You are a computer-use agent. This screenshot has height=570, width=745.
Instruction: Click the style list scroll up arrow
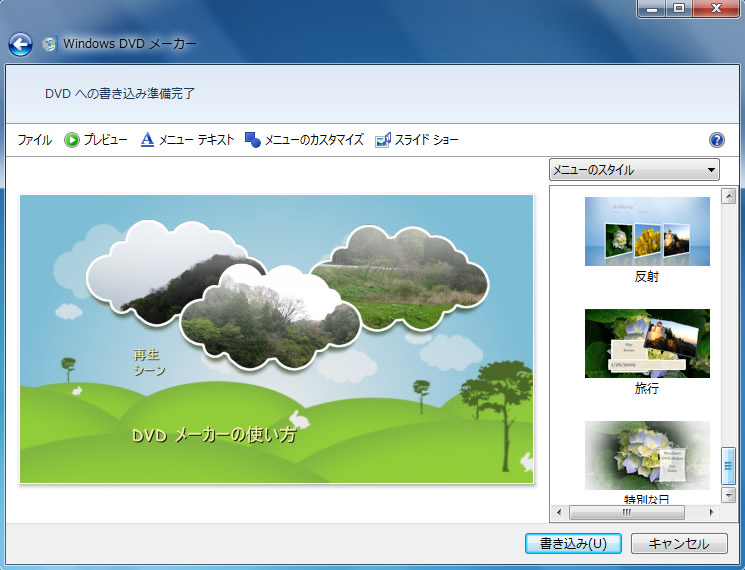pyautogui.click(x=728, y=196)
